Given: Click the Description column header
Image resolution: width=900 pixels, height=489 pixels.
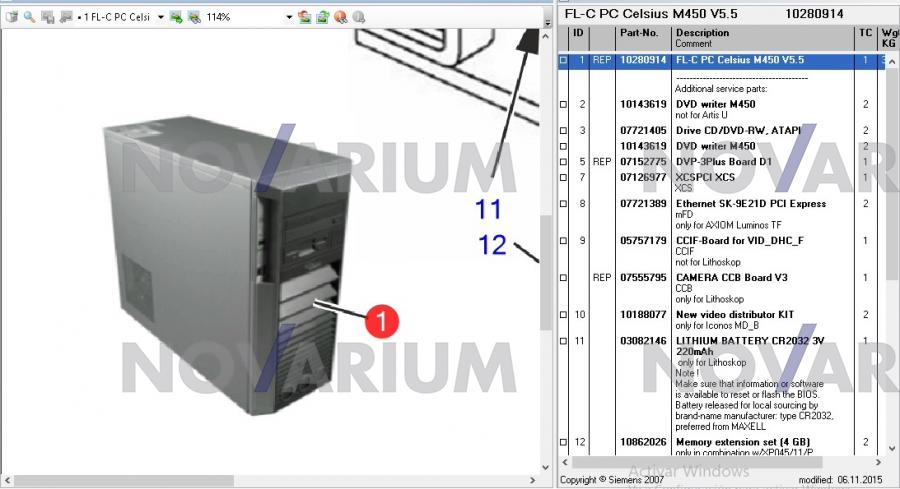Looking at the screenshot, I should click(702, 33).
